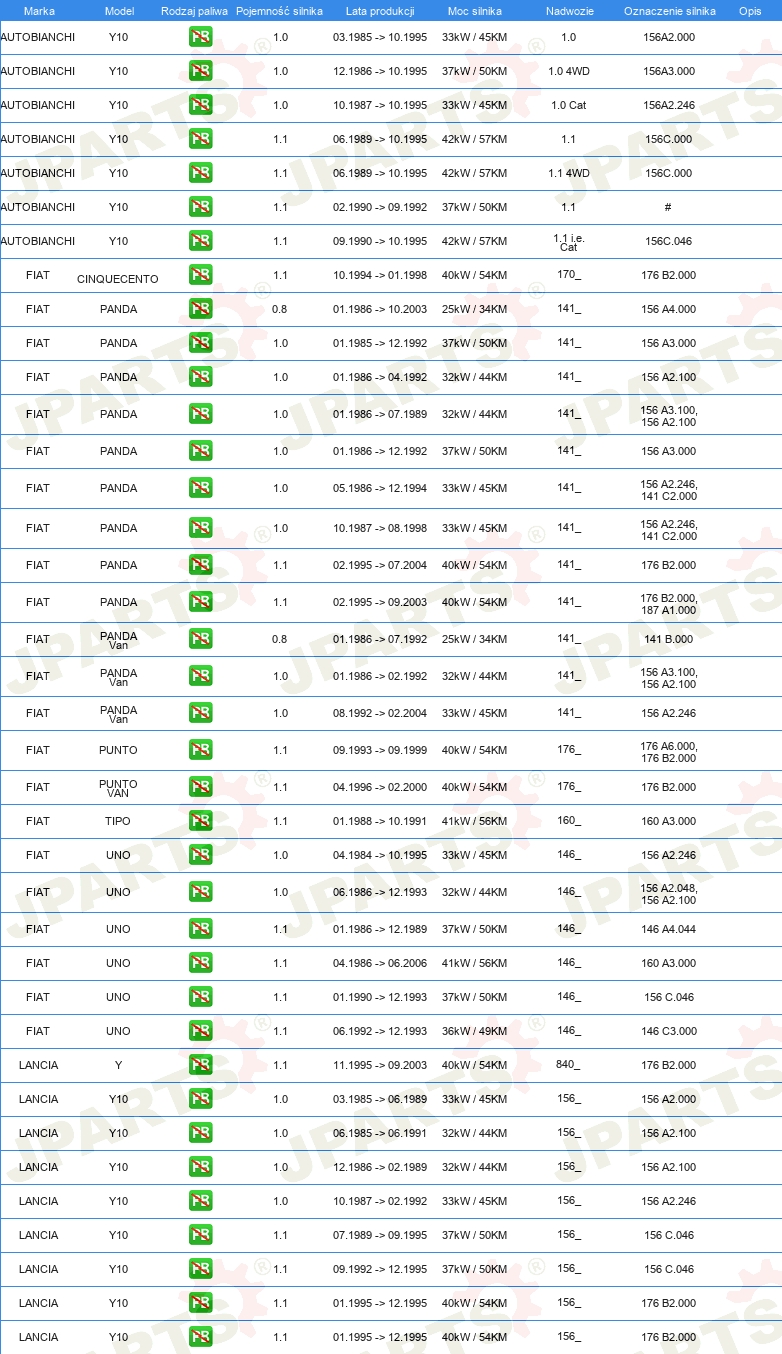This screenshot has height=1354, width=782.
Task: Click fuel icon in Autobianchi 1.1 i.e. Cat row
Action: [200, 242]
